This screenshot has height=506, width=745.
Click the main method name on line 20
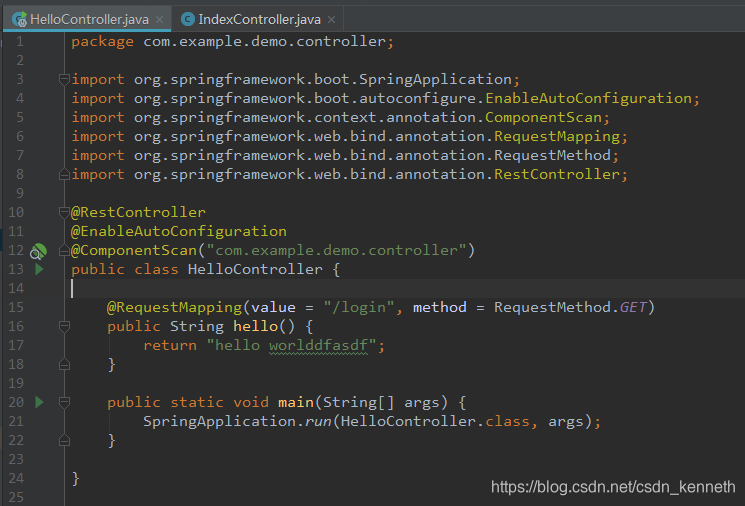tap(296, 402)
